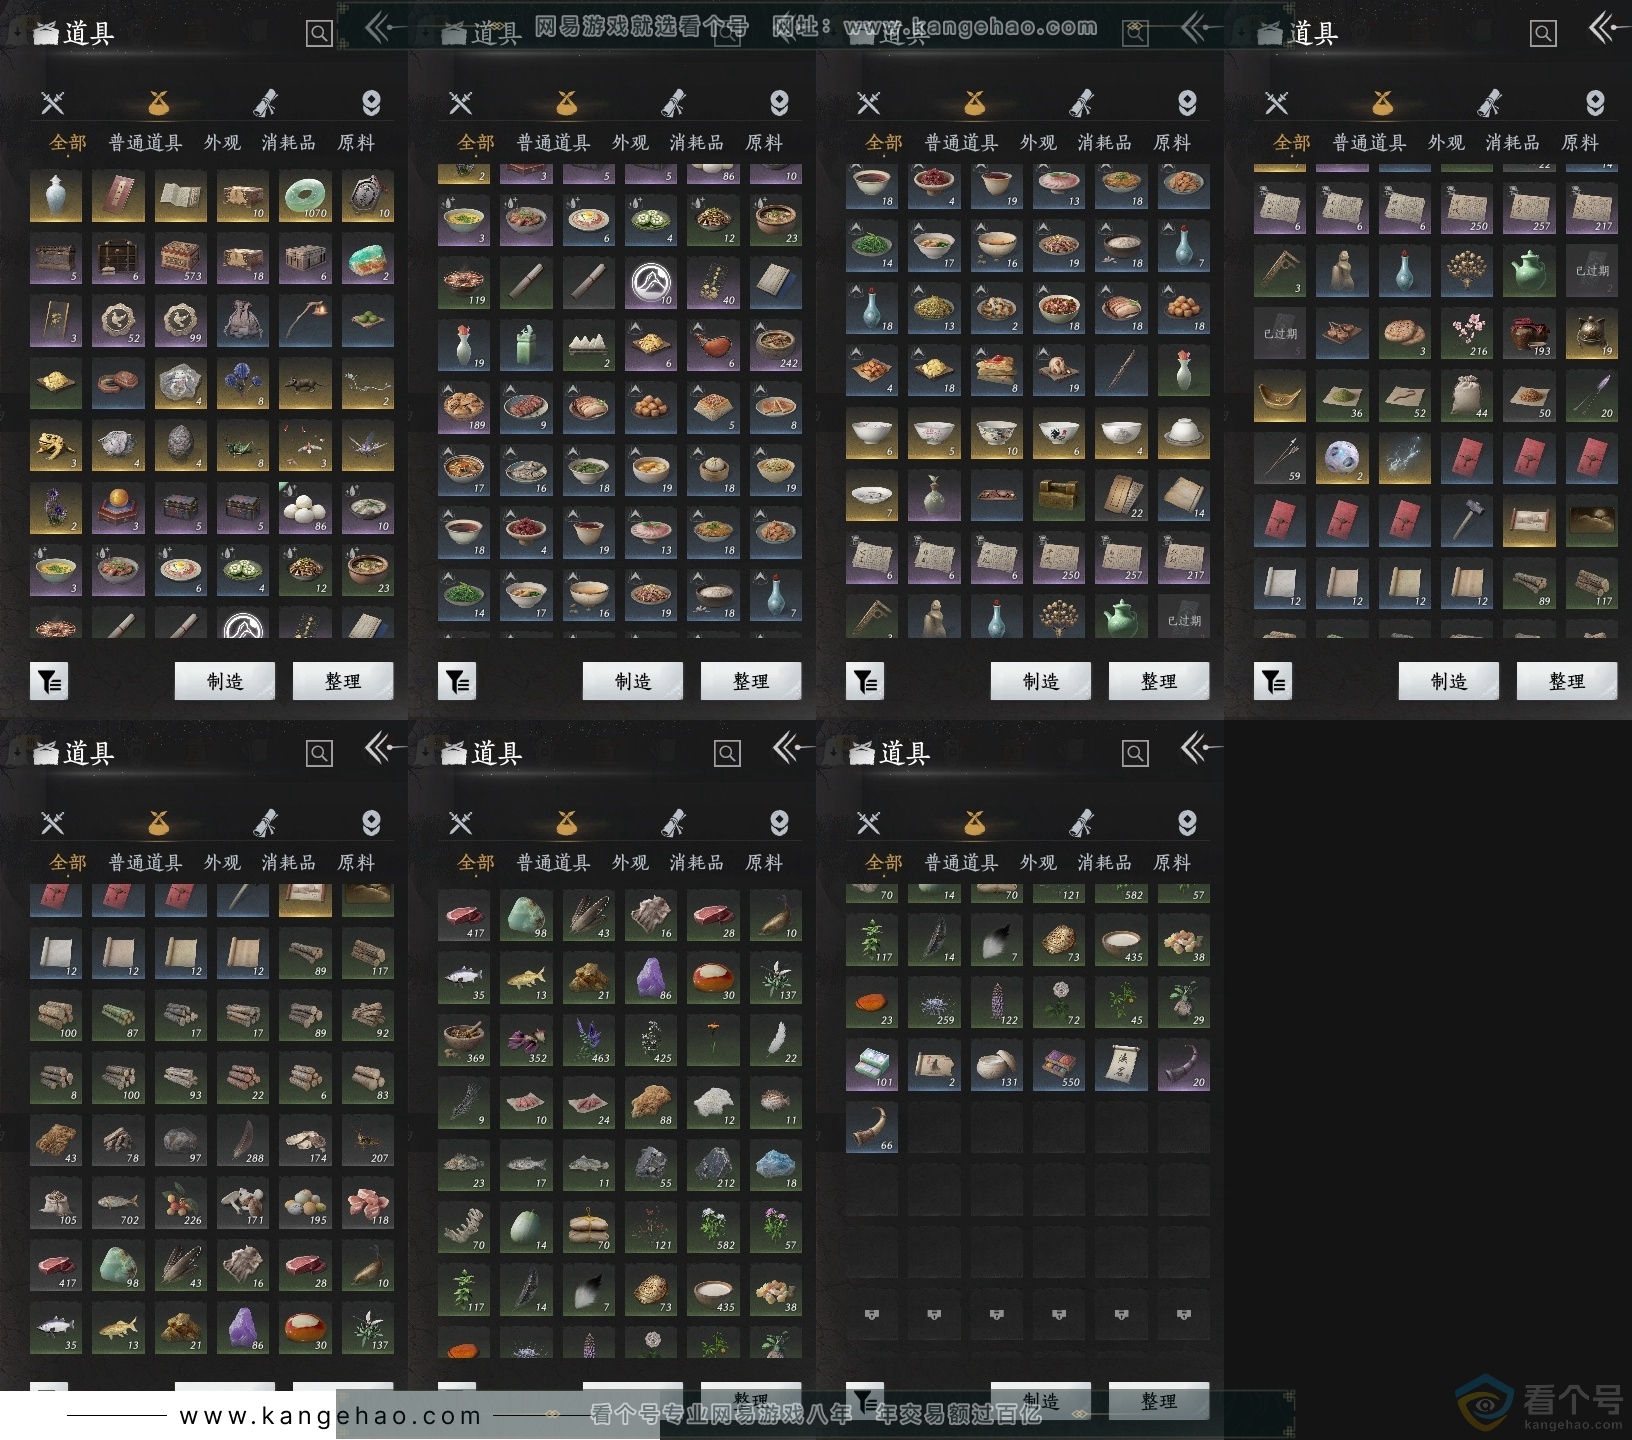Select the spiky bloom stack showing 259
The height and width of the screenshot is (1440, 1632).
934,1004
